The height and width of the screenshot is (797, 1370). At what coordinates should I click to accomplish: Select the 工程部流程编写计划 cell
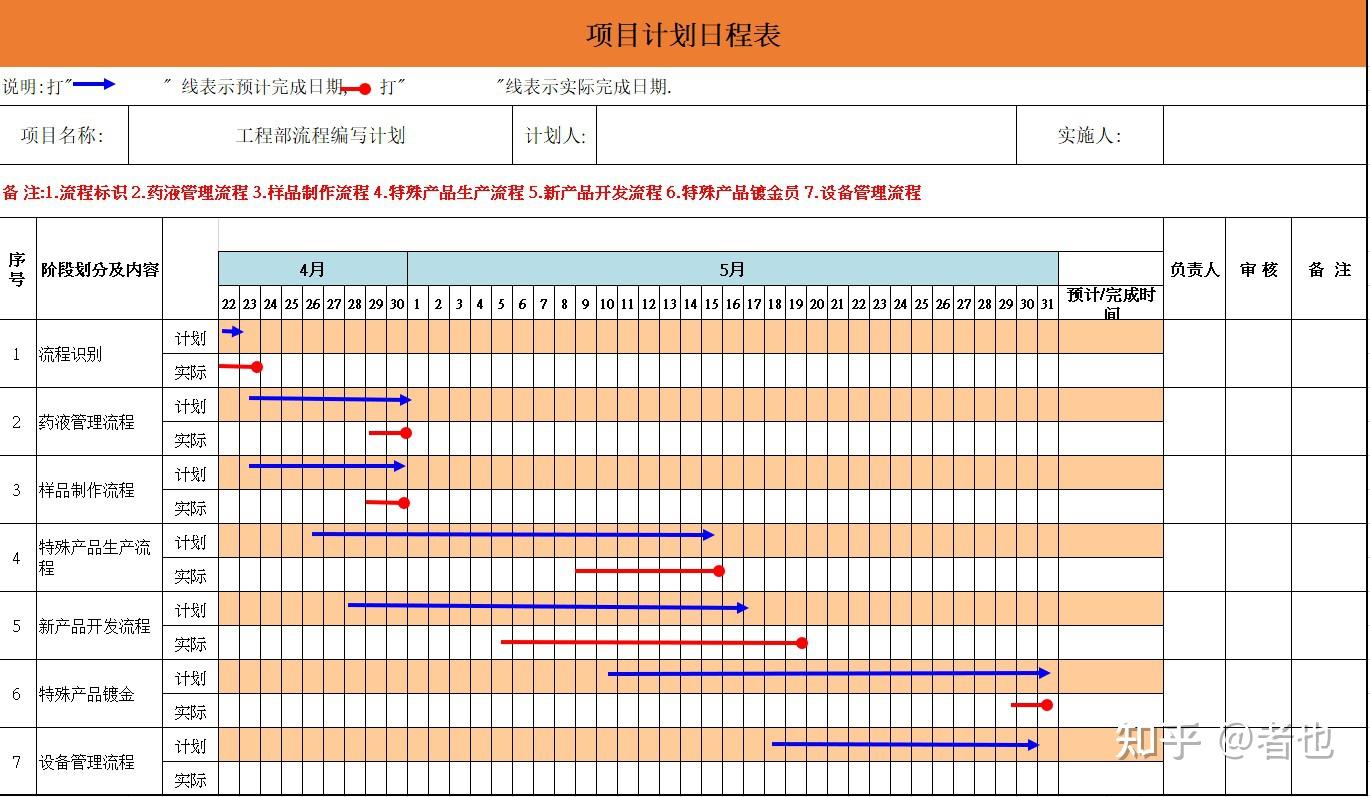(321, 136)
